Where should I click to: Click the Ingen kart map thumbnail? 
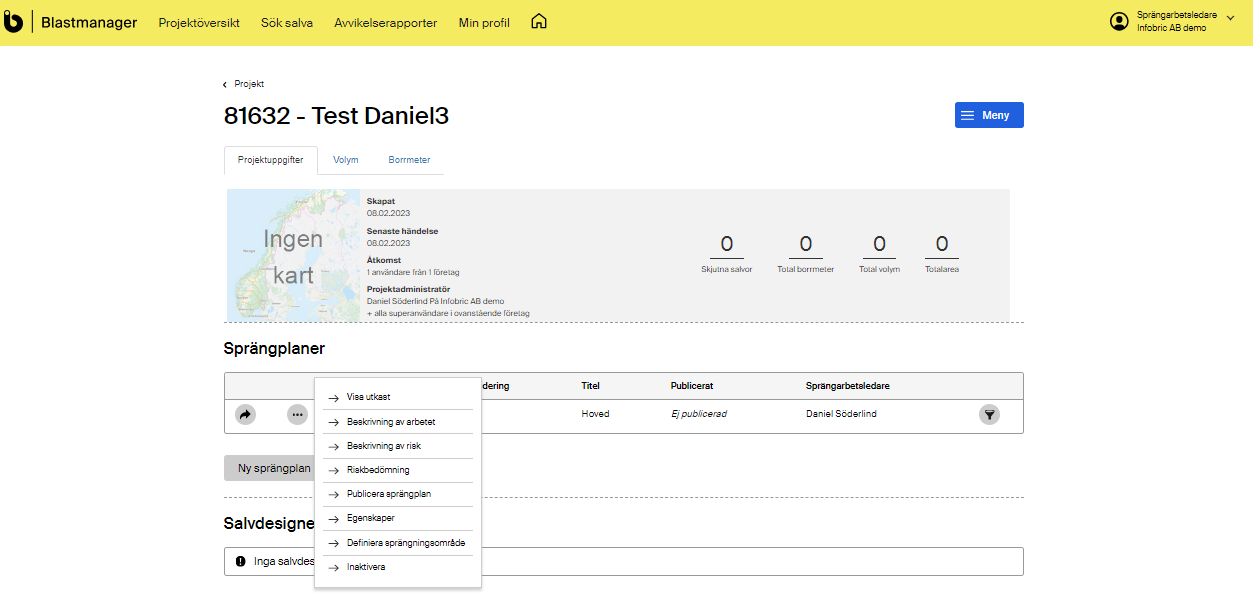(293, 255)
